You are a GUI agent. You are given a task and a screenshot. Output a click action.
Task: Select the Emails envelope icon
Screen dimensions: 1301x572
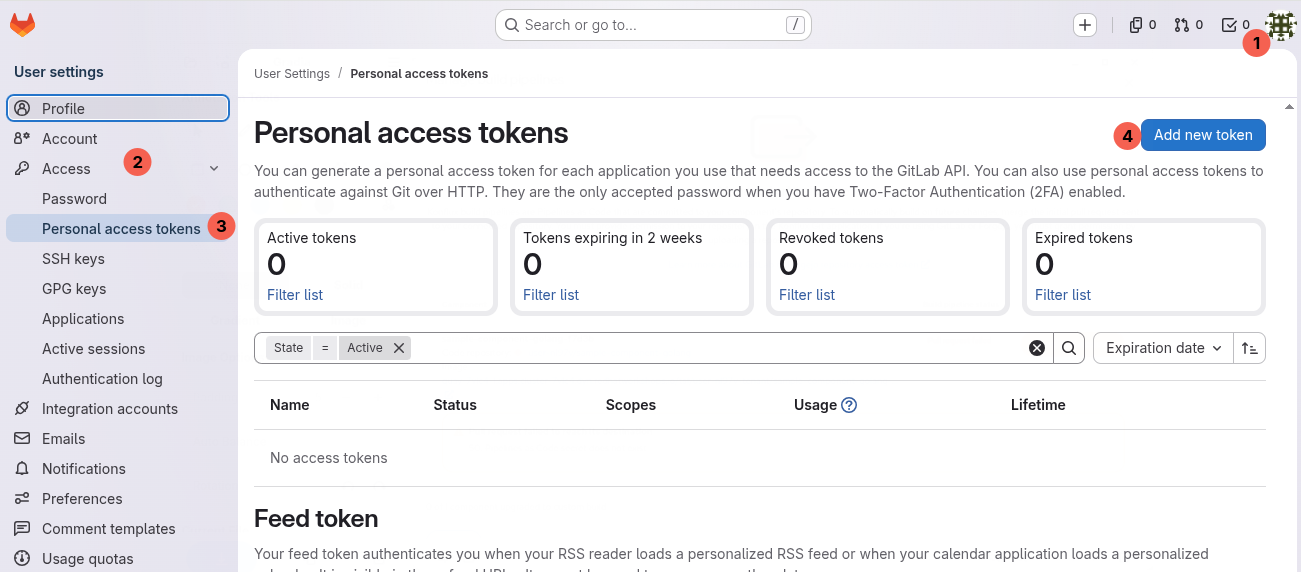coord(22,438)
